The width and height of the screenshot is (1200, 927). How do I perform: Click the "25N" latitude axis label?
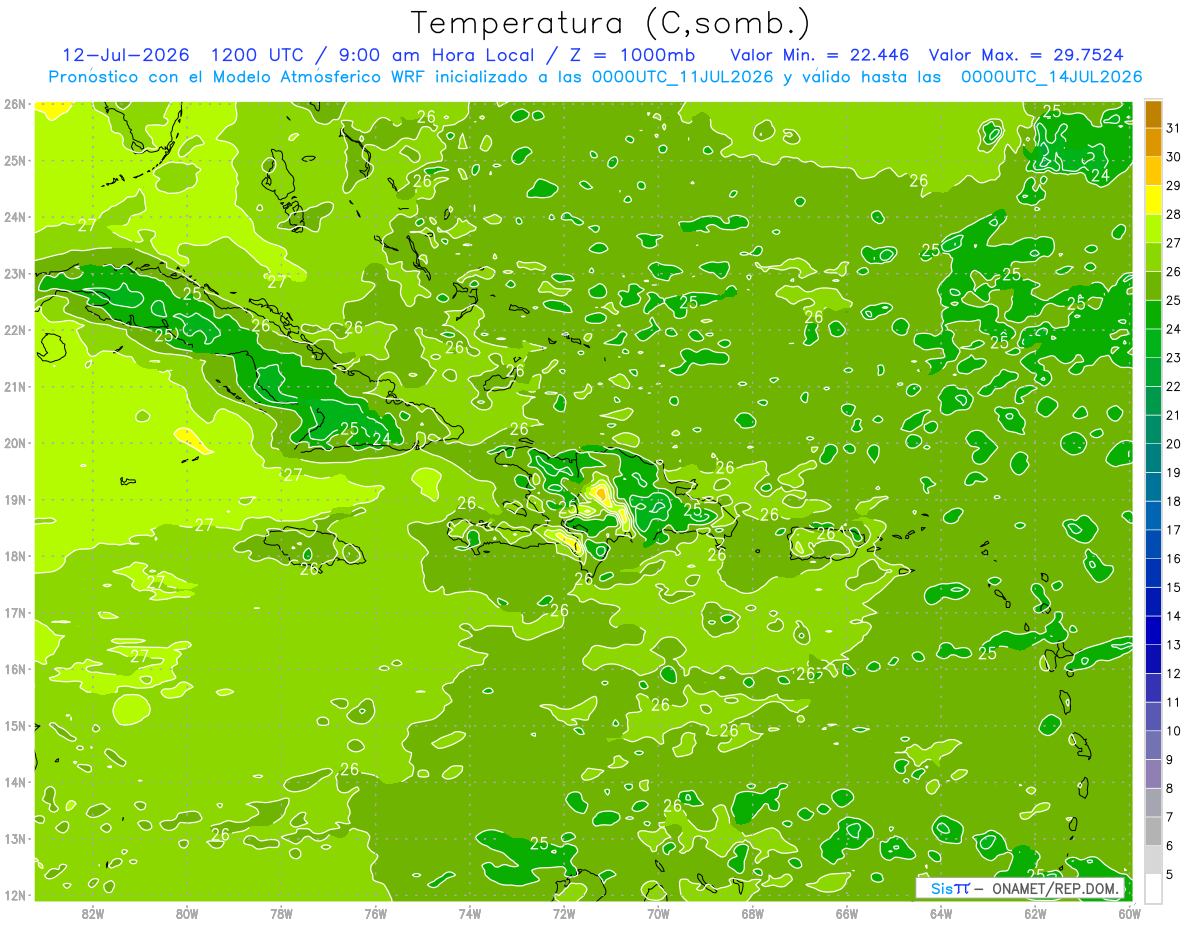pos(14,160)
